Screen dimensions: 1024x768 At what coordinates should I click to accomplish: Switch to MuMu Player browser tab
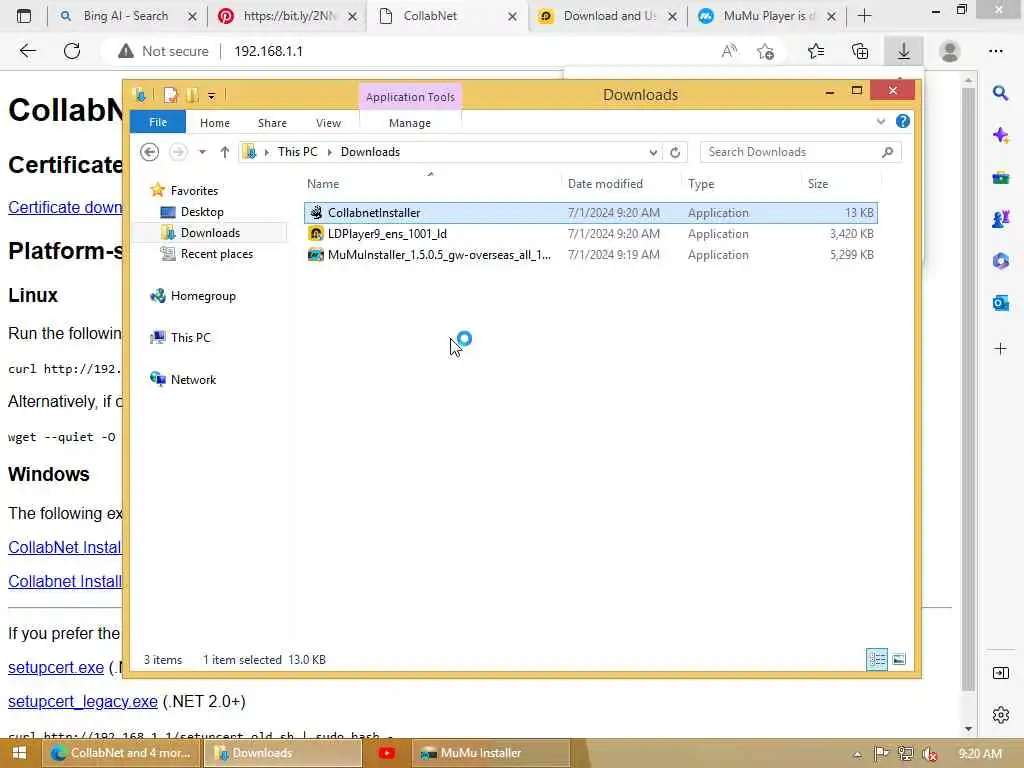769,16
